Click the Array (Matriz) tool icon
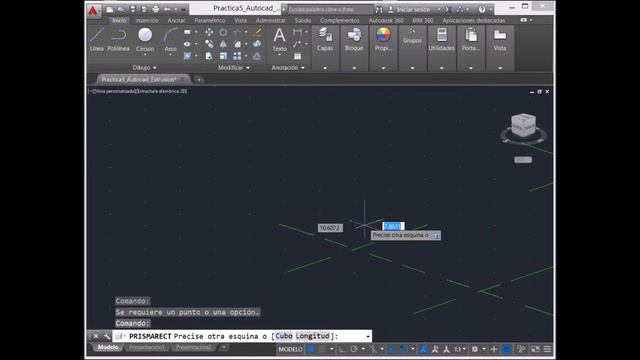640x360 pixels. (x=237, y=56)
